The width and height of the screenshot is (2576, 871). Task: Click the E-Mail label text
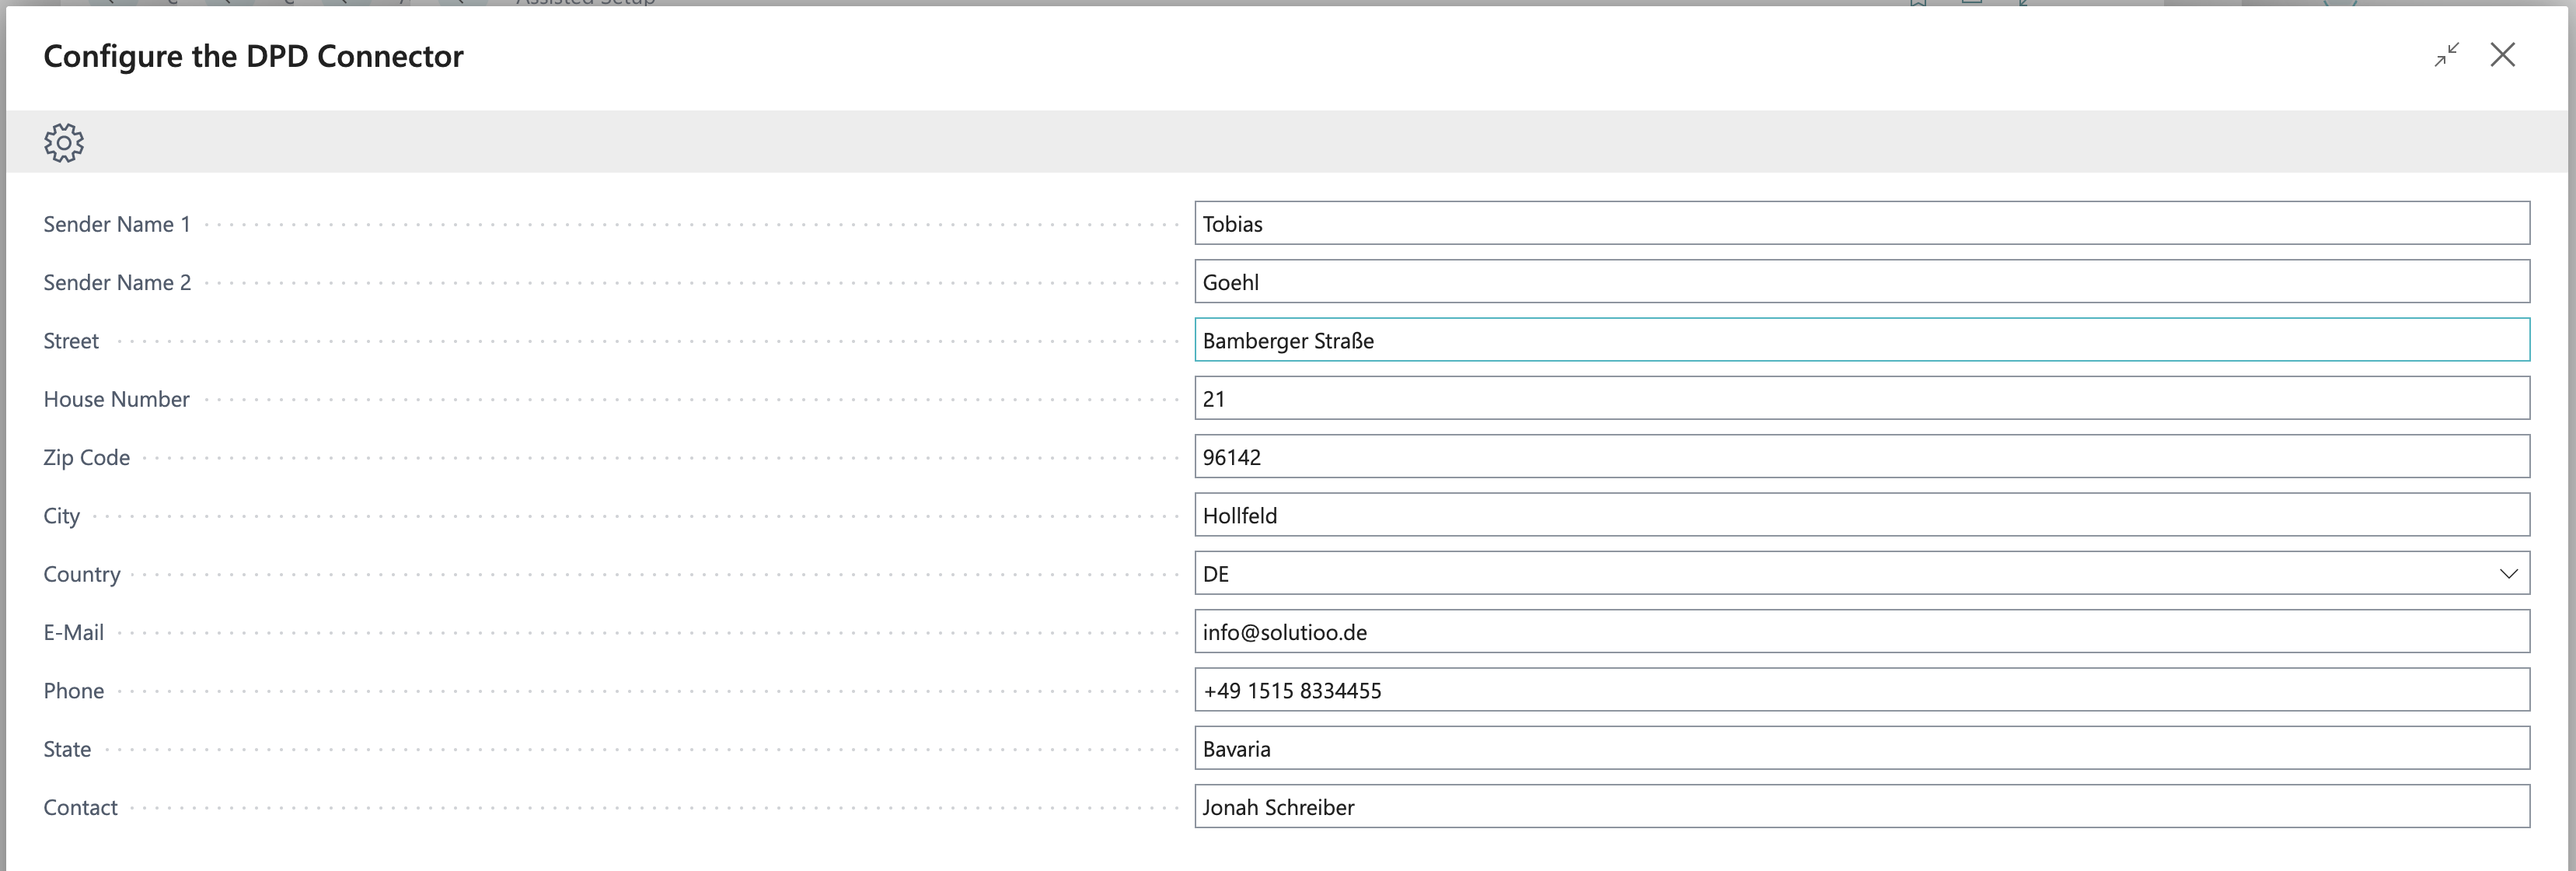point(73,633)
